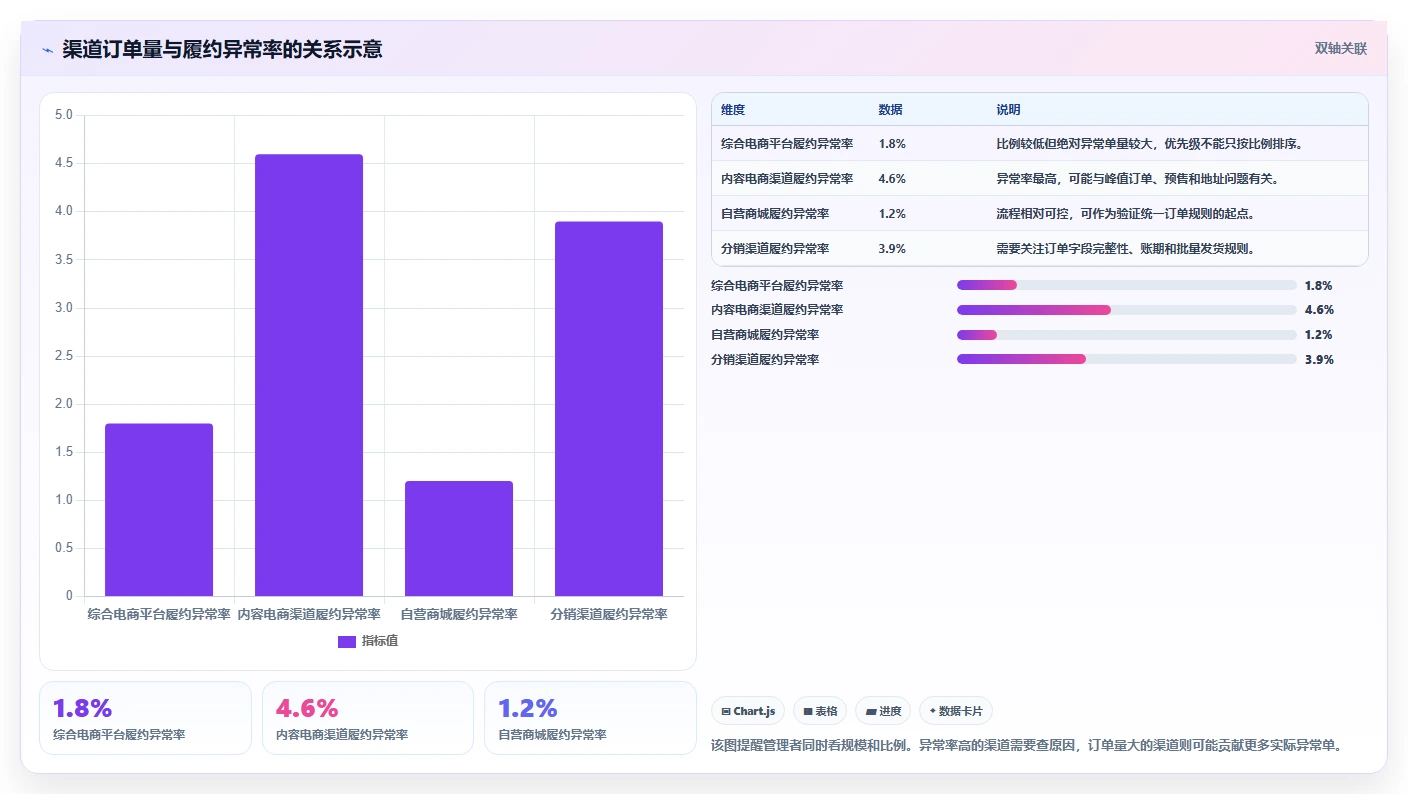Image resolution: width=1408 pixels, height=794 pixels.
Task: Select the 进度 tag chip
Action: (883, 711)
